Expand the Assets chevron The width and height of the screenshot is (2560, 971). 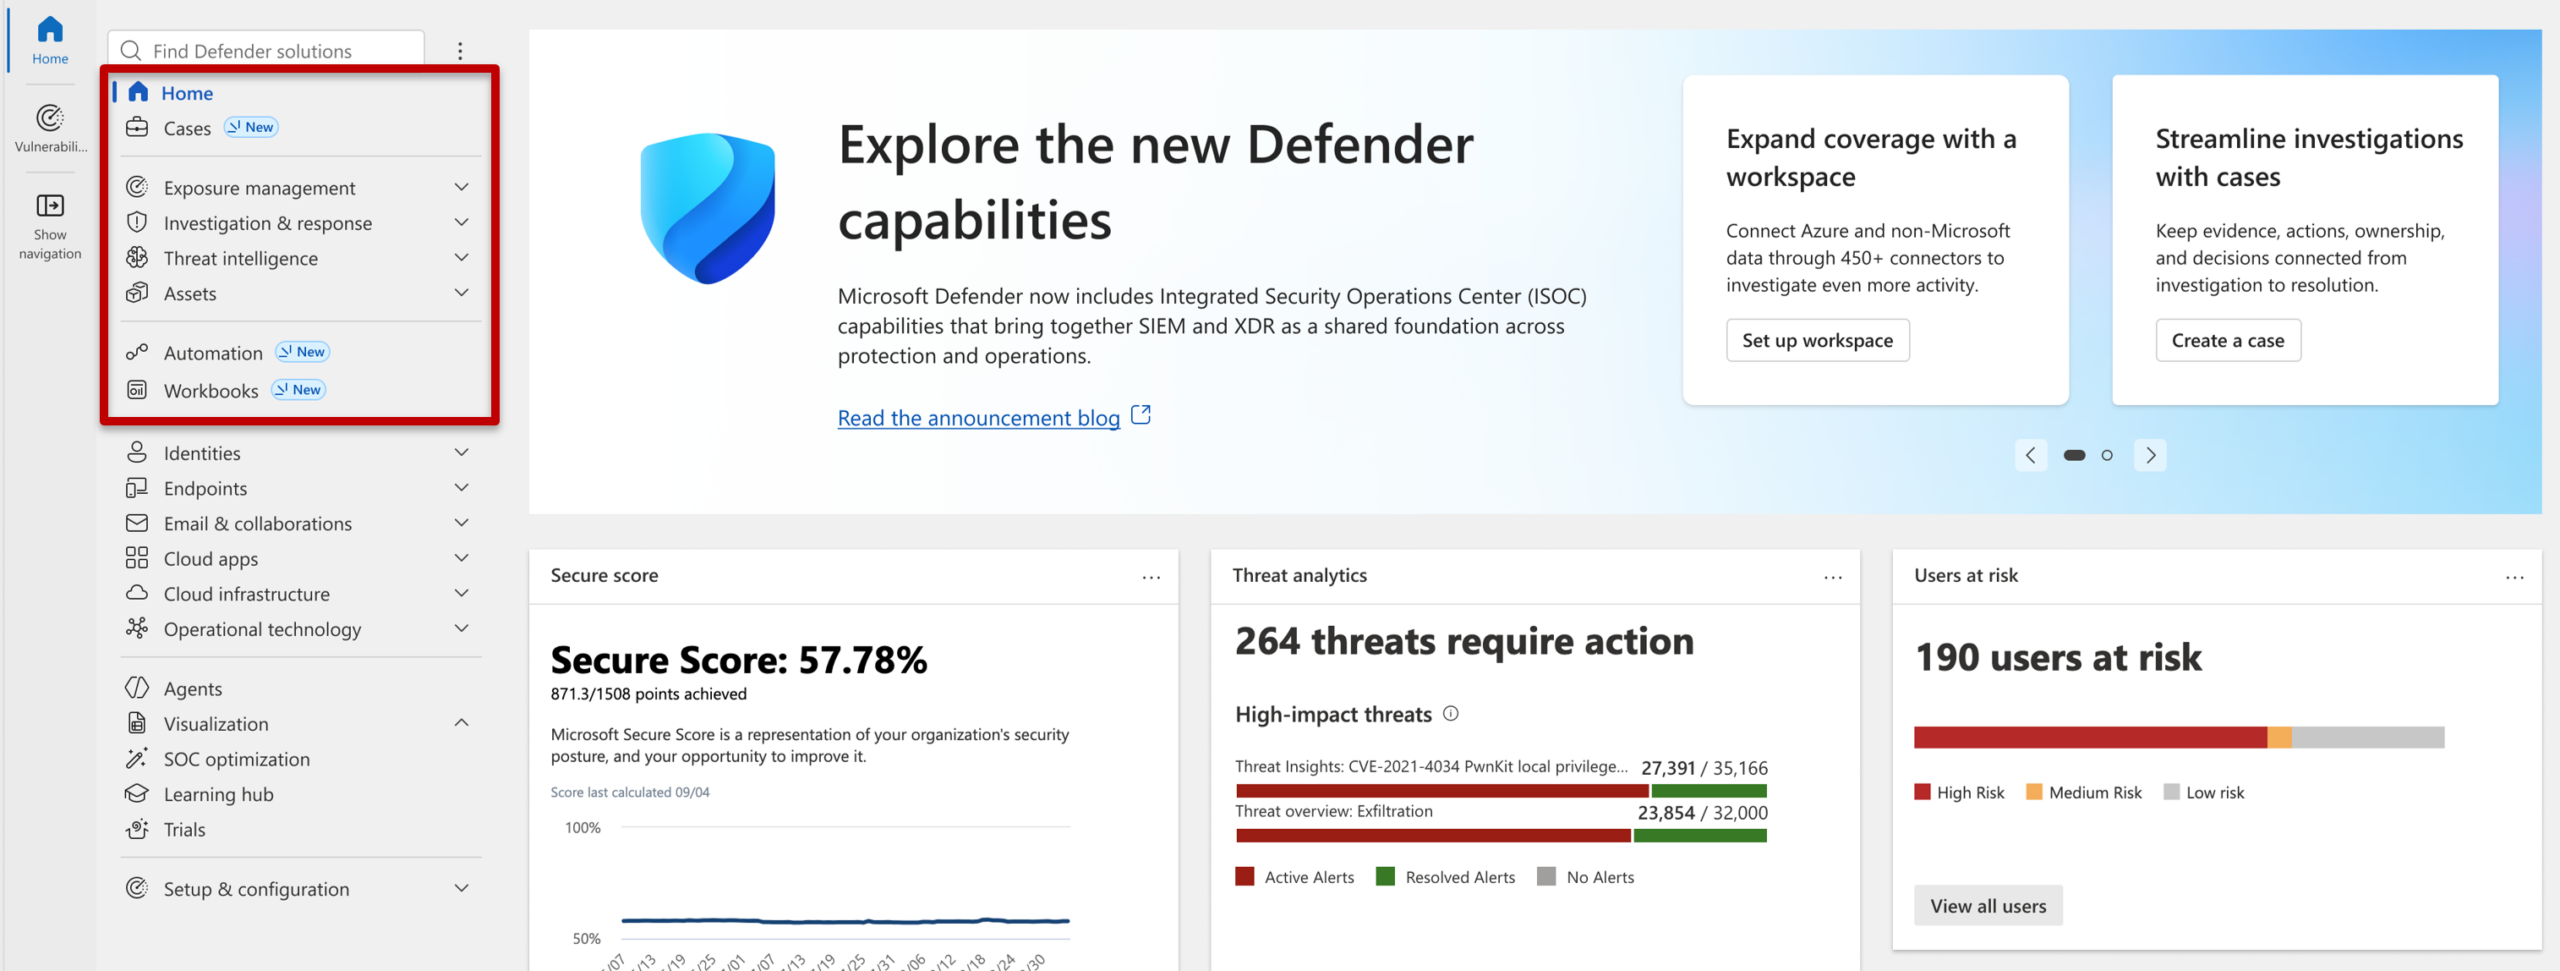(x=461, y=292)
